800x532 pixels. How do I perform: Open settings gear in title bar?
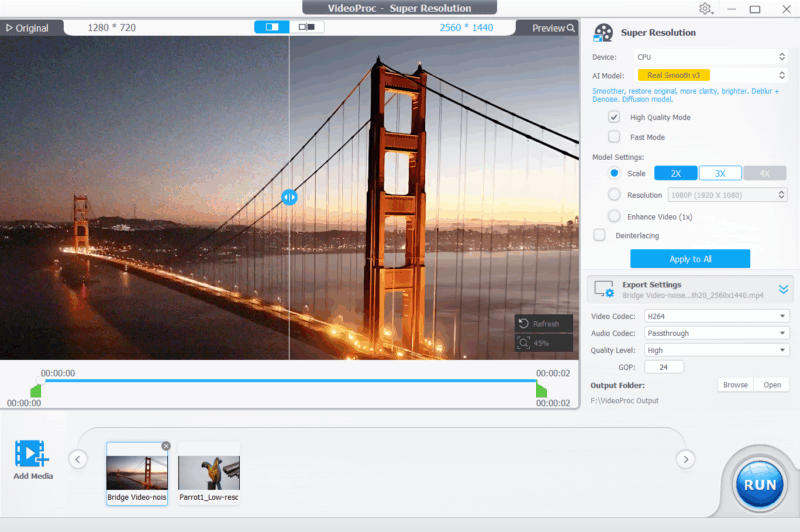(x=706, y=9)
